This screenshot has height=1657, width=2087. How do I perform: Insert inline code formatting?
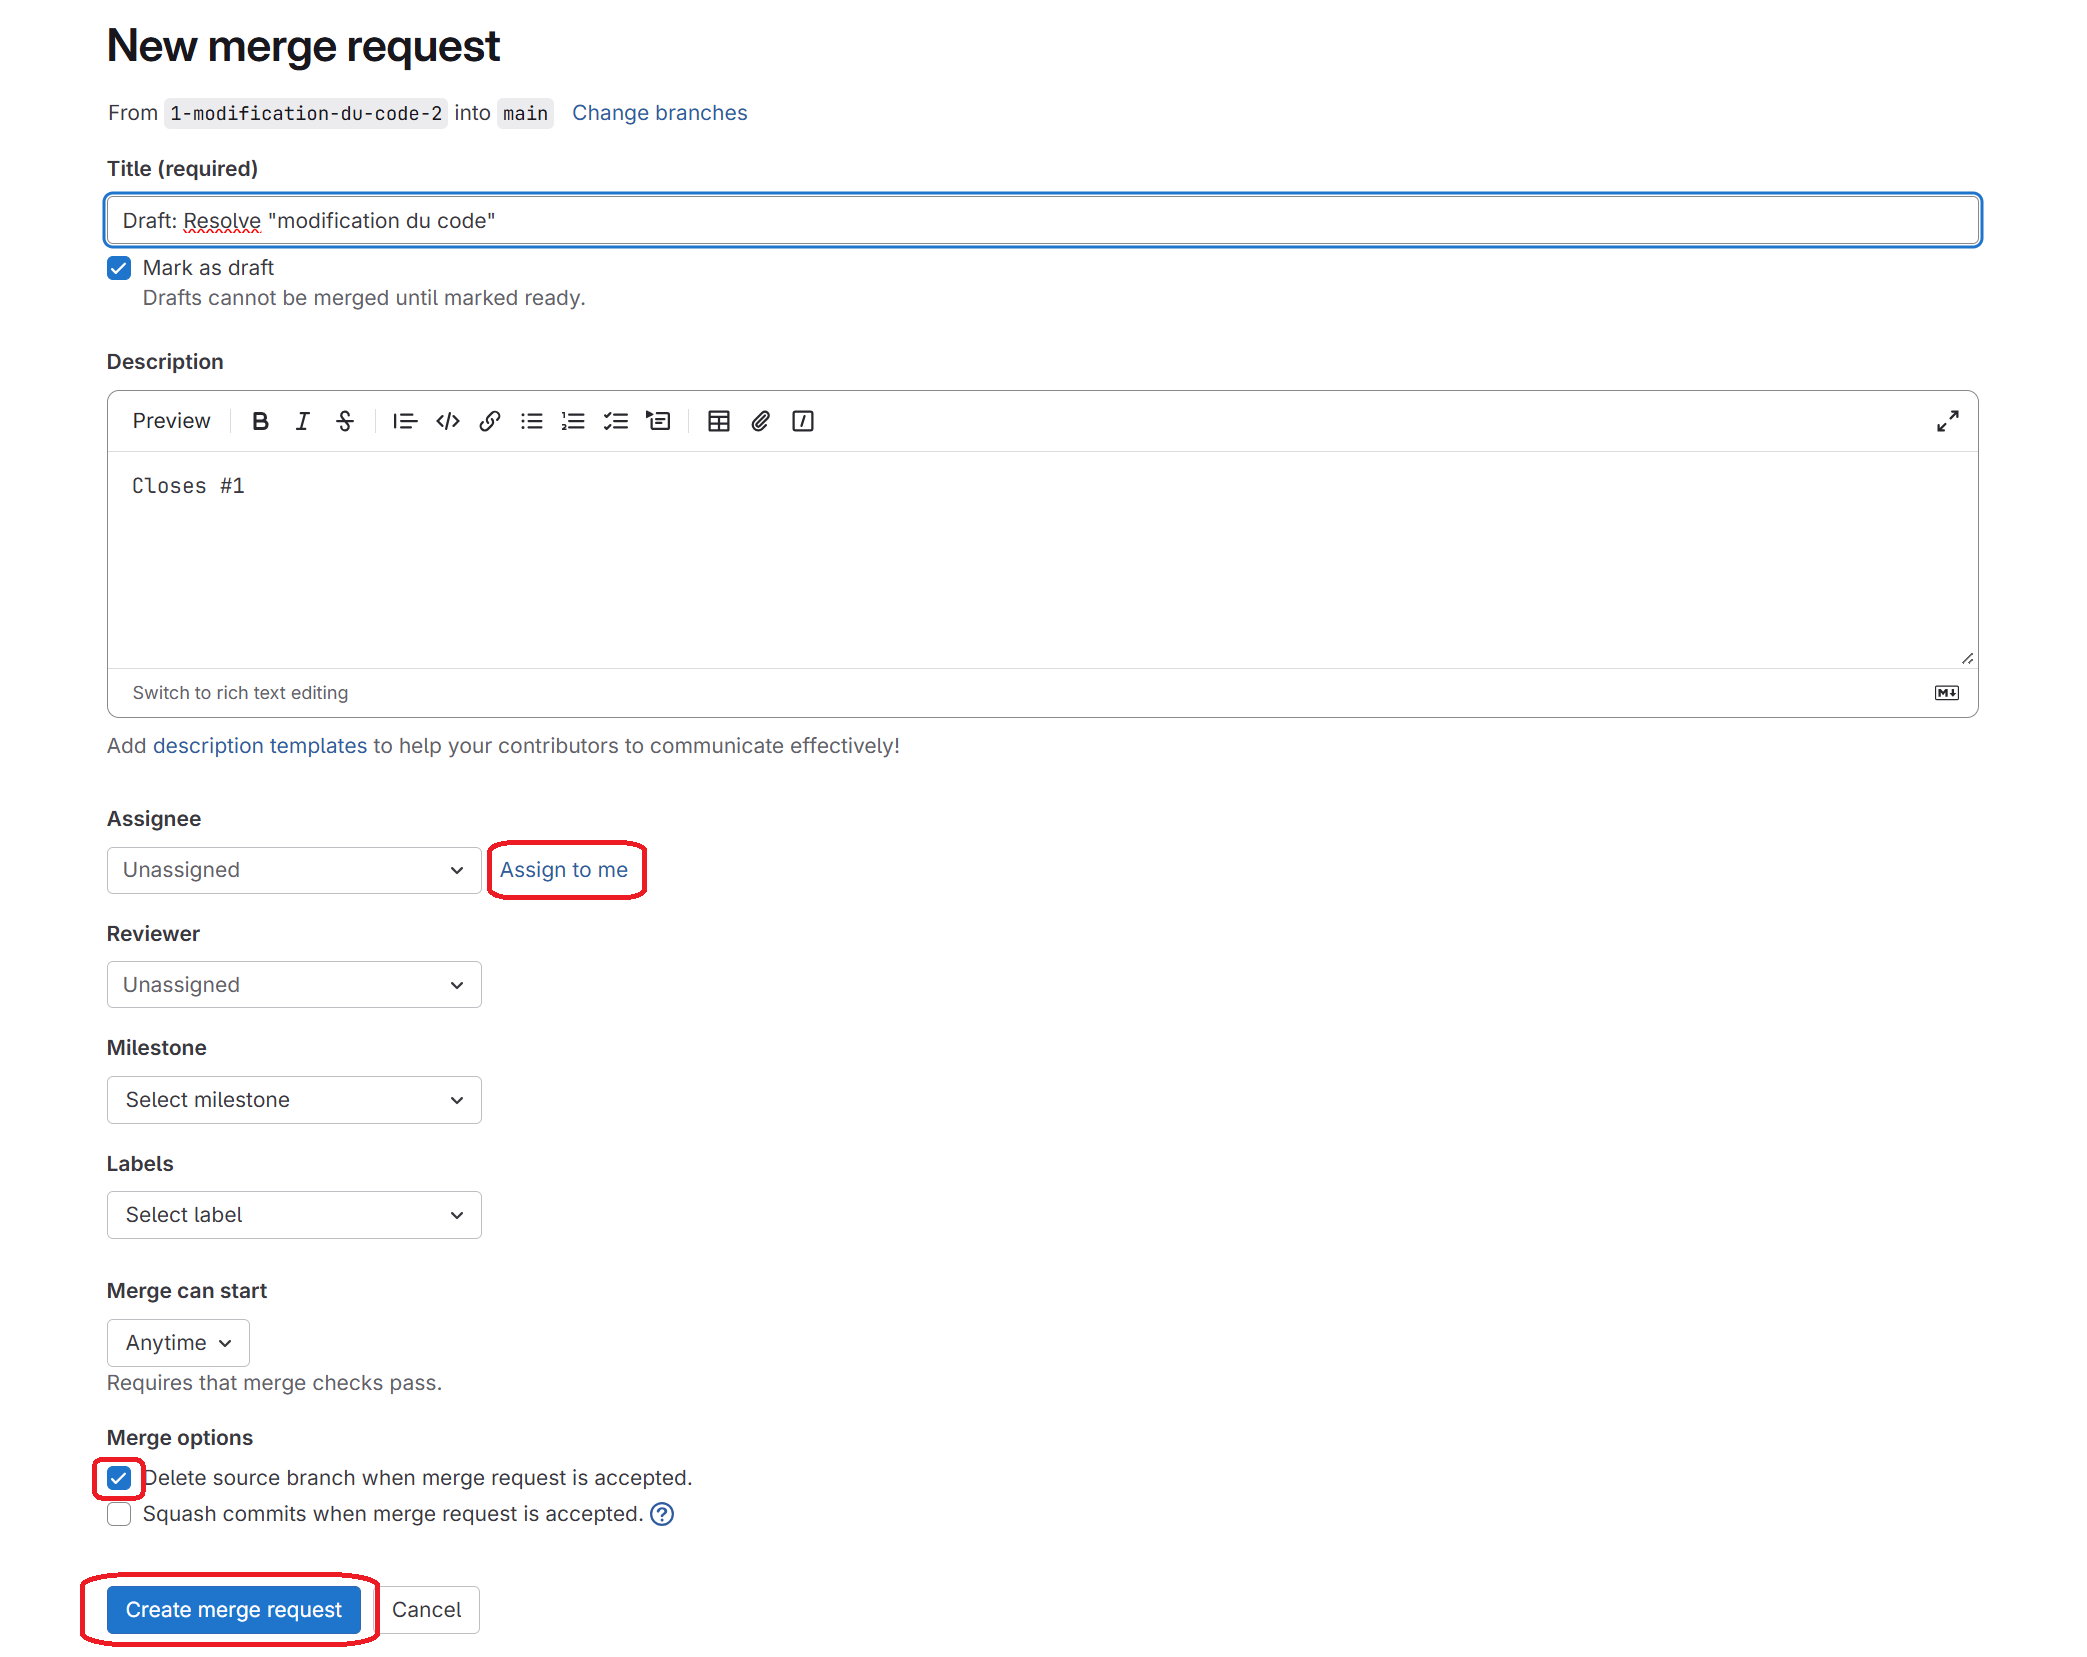447,421
